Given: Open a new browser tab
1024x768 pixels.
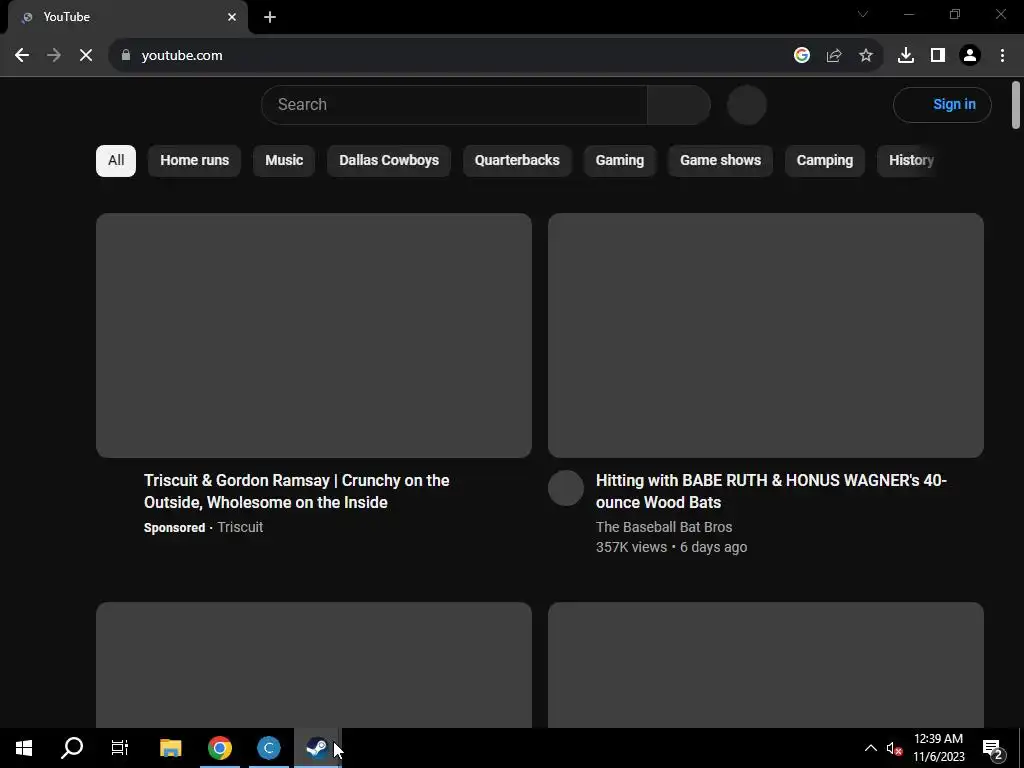Looking at the screenshot, I should pyautogui.click(x=270, y=17).
